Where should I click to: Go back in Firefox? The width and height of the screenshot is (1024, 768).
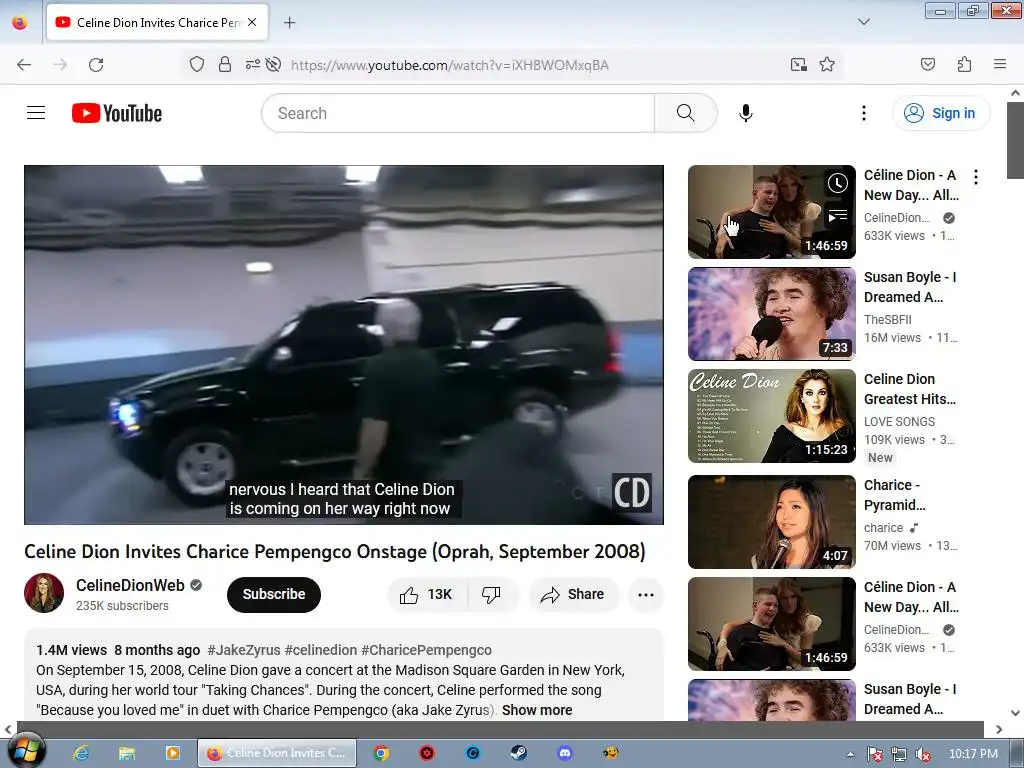pyautogui.click(x=24, y=65)
